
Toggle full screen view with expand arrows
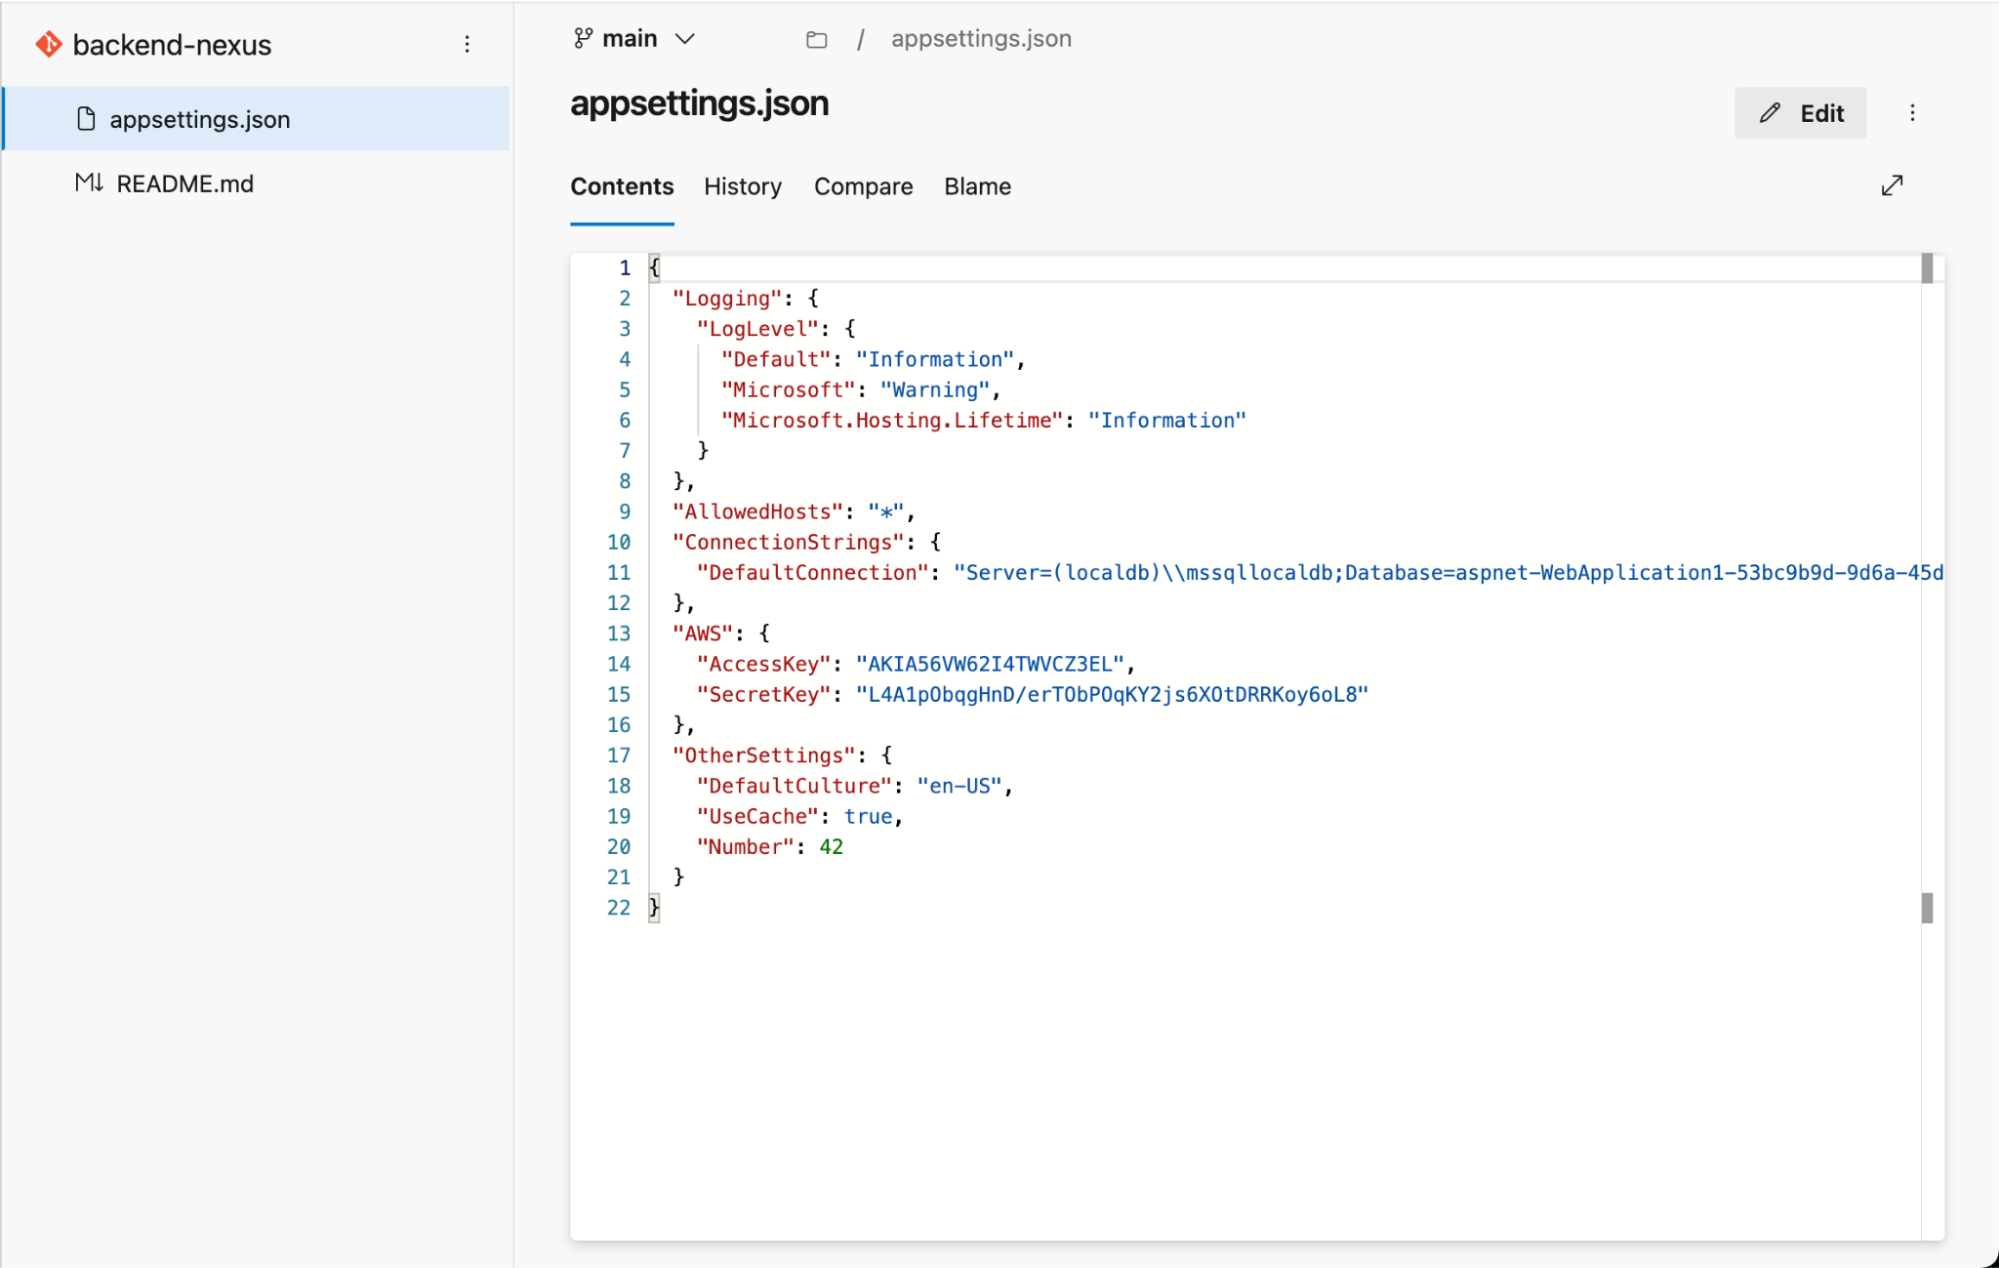coord(1892,186)
